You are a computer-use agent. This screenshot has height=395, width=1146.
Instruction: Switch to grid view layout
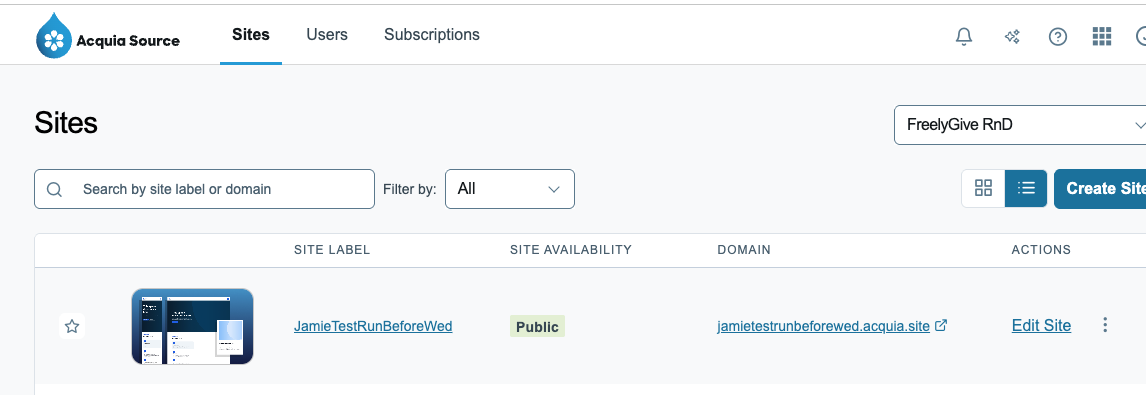[x=983, y=189]
